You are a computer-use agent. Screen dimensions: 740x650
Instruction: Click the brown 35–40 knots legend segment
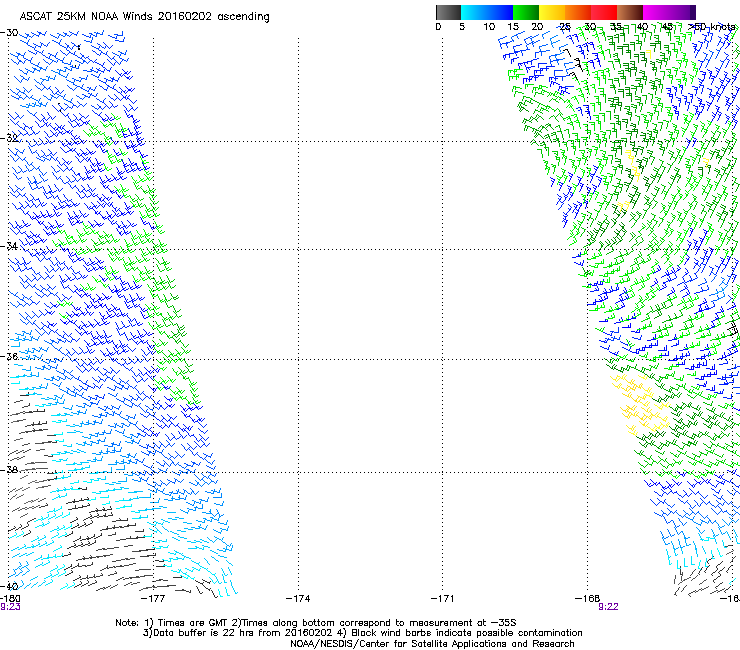[630, 12]
